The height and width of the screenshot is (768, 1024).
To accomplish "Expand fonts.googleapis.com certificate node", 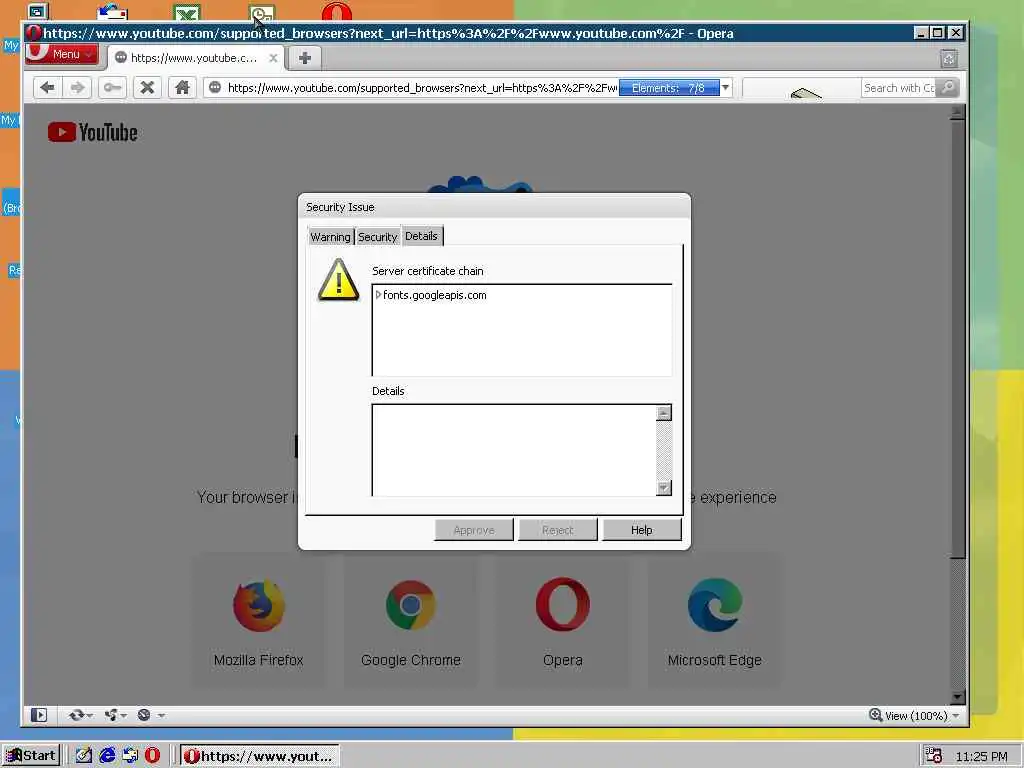I will tap(378, 295).
